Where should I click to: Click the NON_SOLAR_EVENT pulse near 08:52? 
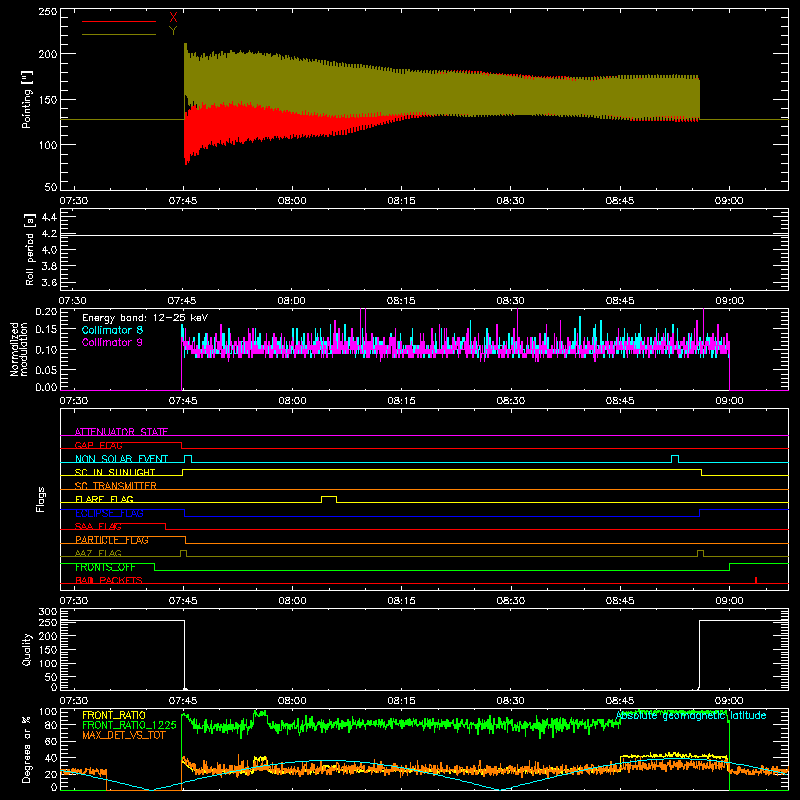[675, 459]
